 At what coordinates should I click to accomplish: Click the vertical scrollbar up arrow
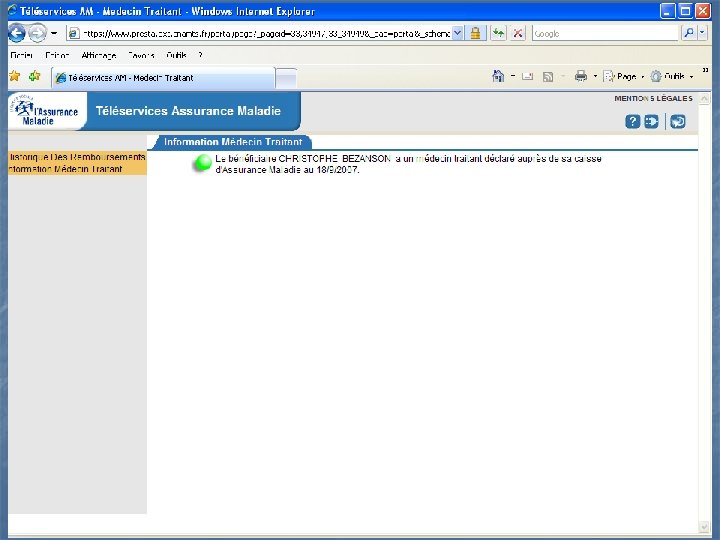point(704,98)
